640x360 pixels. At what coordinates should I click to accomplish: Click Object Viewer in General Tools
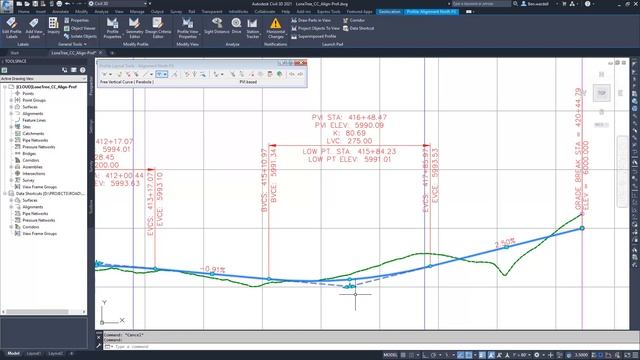click(x=80, y=28)
